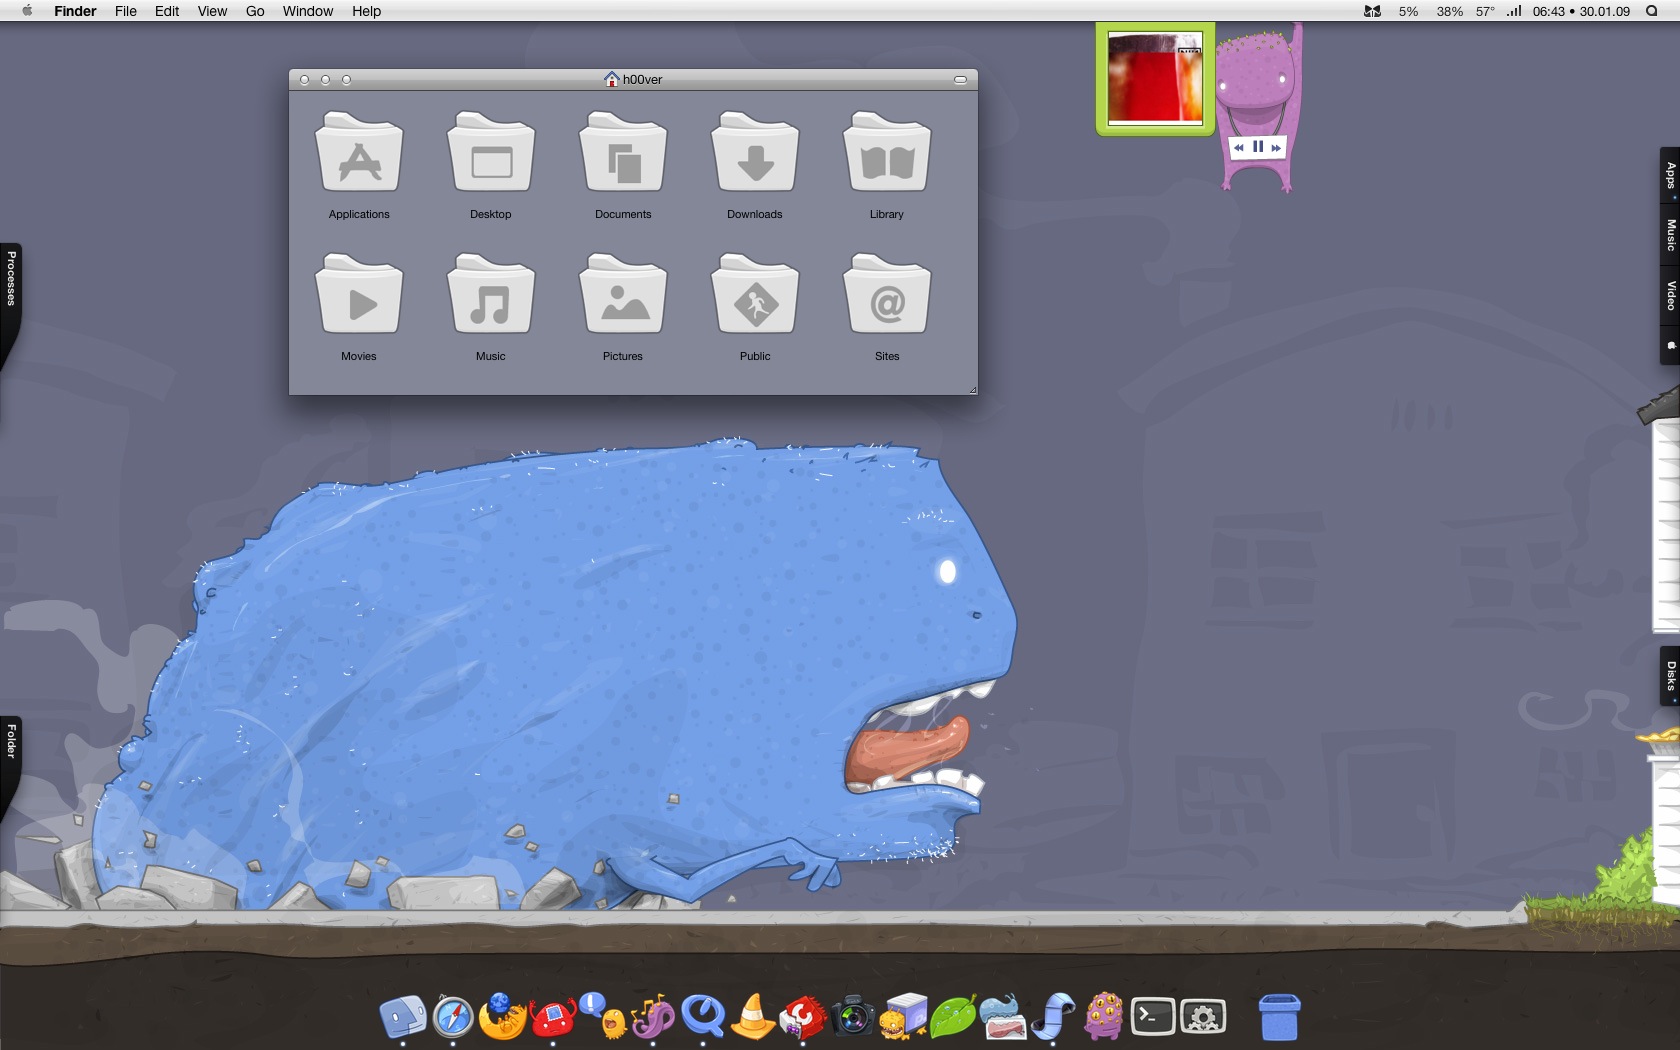Pause playback on purple monster widget
The width and height of the screenshot is (1680, 1050).
1258,147
